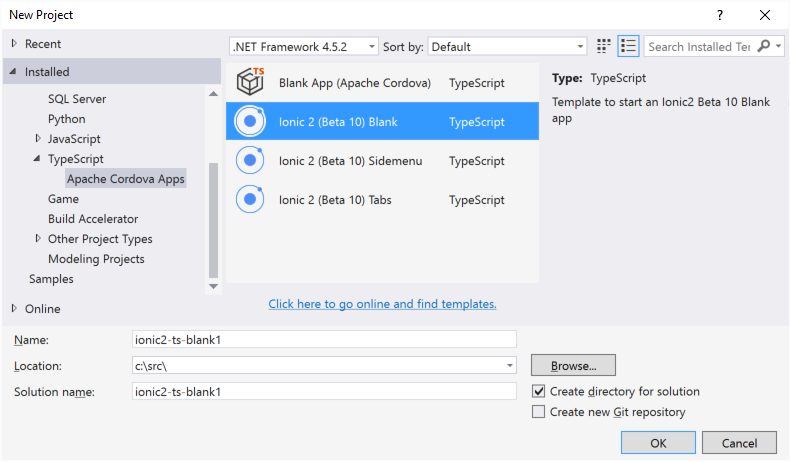Select SQL Server in the tree
Screen dimensions: 790x462
[x=77, y=99]
